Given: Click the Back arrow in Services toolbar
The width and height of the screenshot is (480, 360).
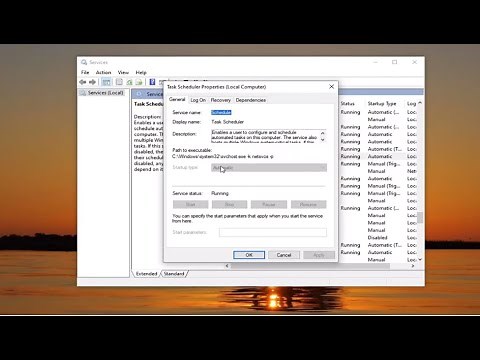Looking at the screenshot, I should 82,82.
